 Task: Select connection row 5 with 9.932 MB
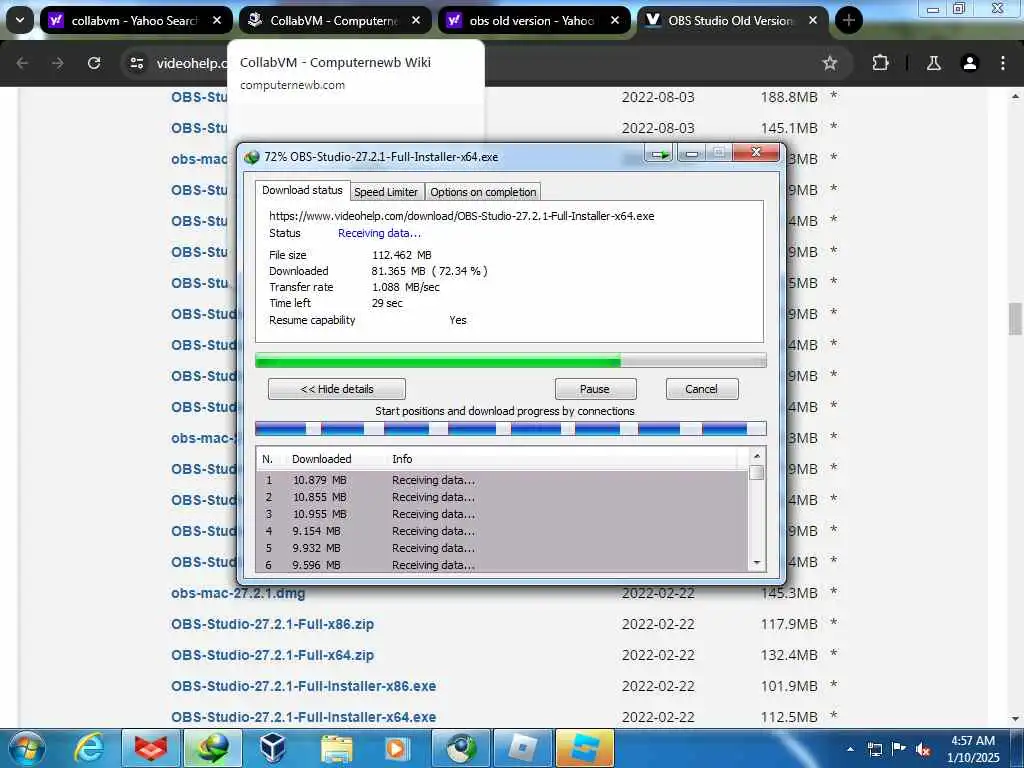502,548
